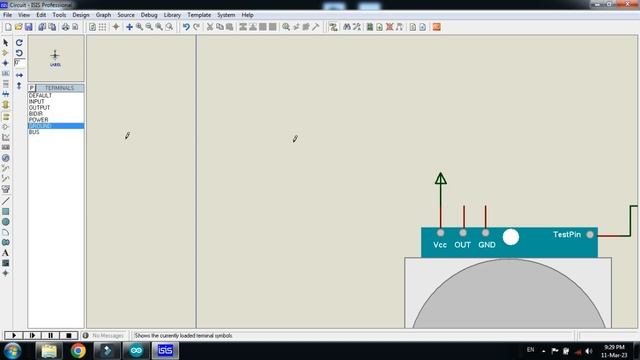Select the Graph Mode tool
Image resolution: width=640 pixels, height=360 pixels.
click(5, 138)
